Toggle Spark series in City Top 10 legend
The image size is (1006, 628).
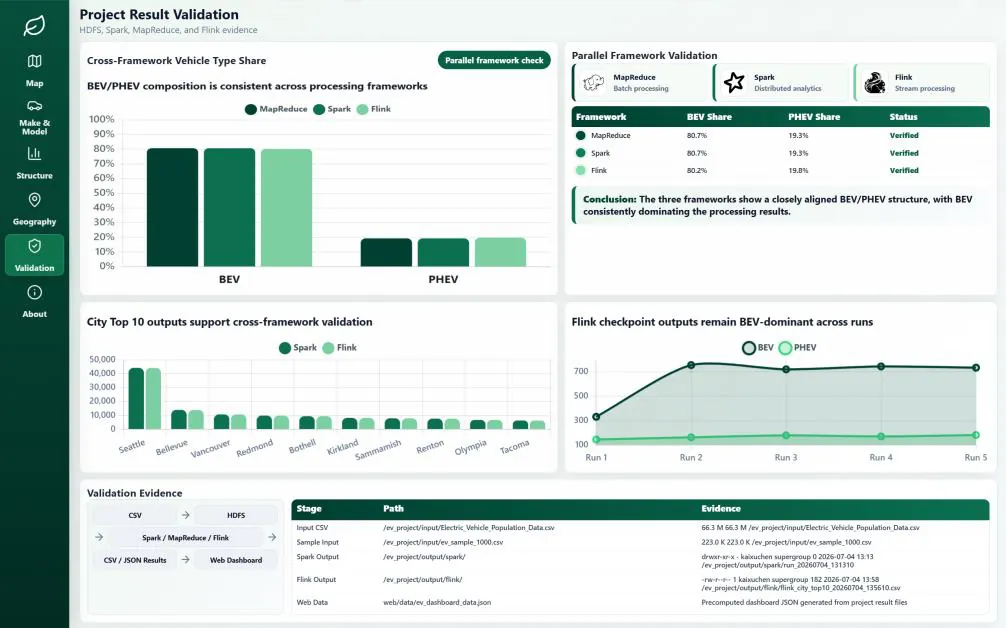pyautogui.click(x=298, y=348)
